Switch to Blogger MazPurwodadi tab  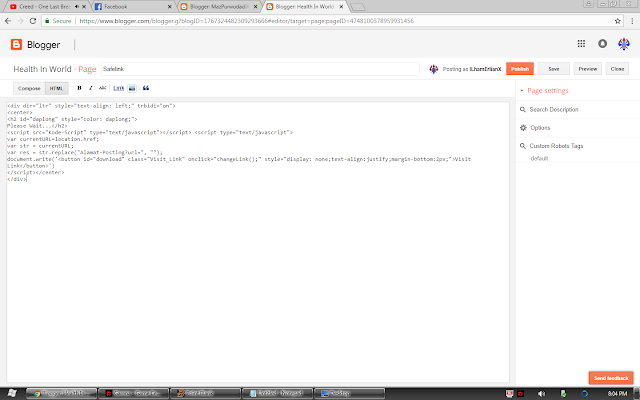click(x=218, y=7)
